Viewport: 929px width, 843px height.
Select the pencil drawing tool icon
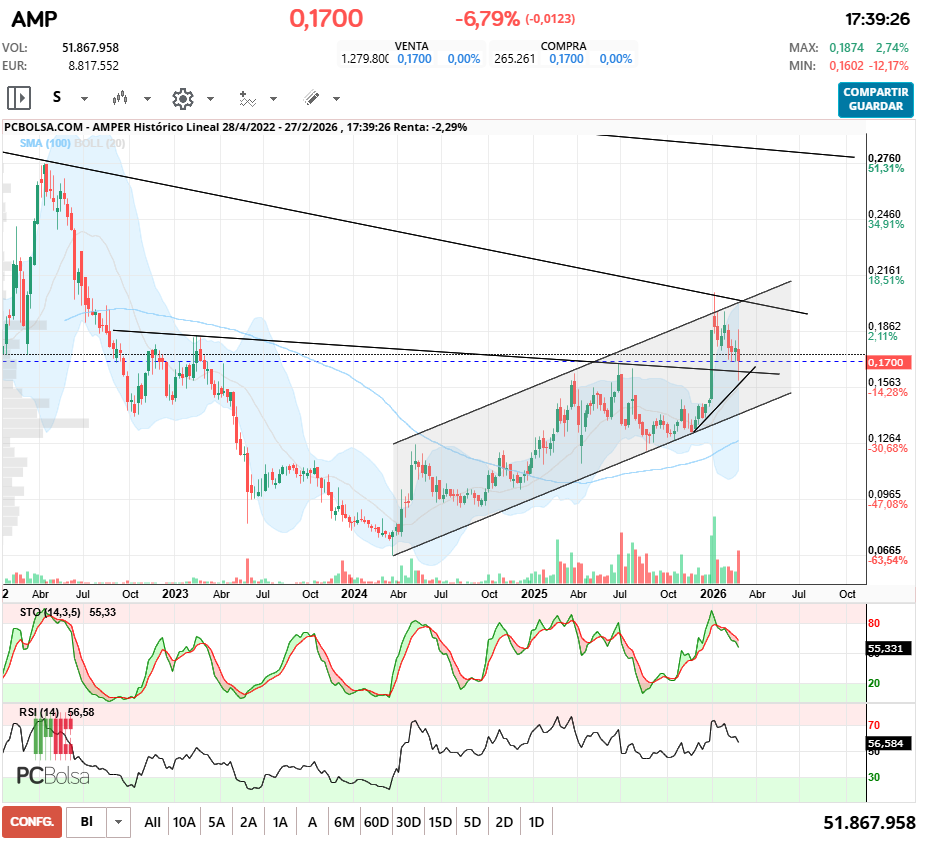[x=311, y=98]
